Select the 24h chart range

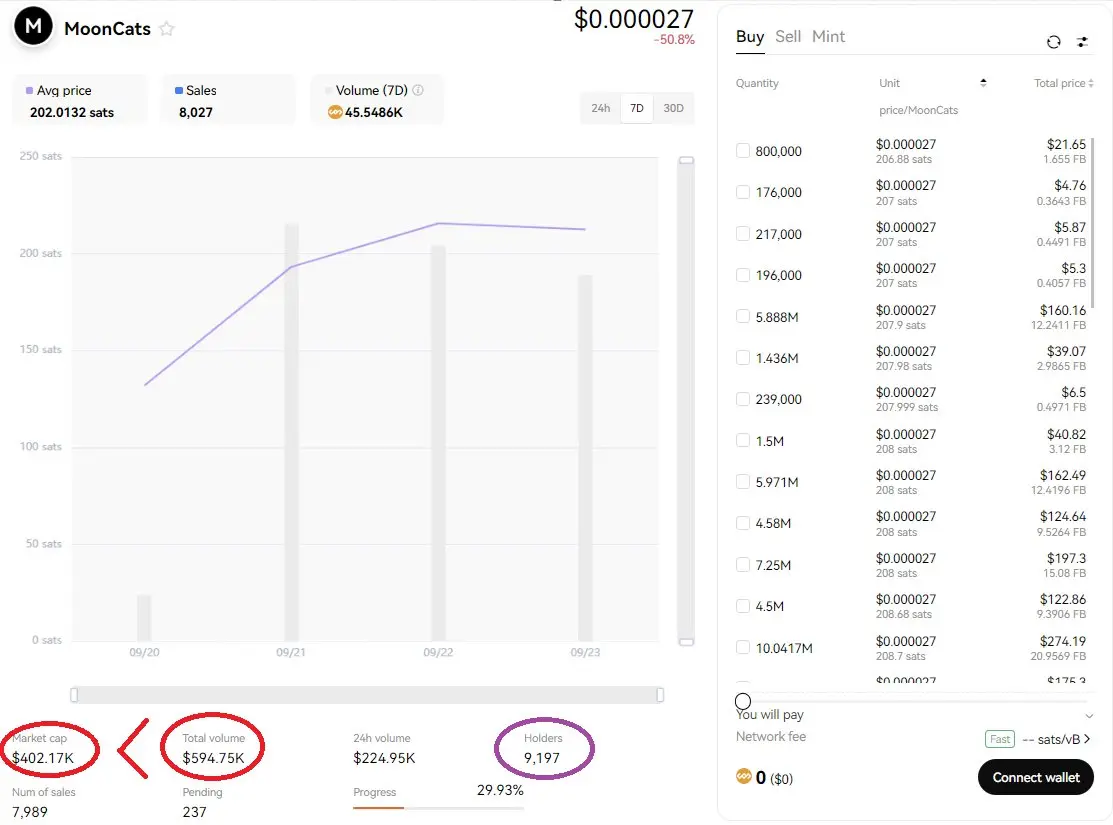[x=601, y=108]
